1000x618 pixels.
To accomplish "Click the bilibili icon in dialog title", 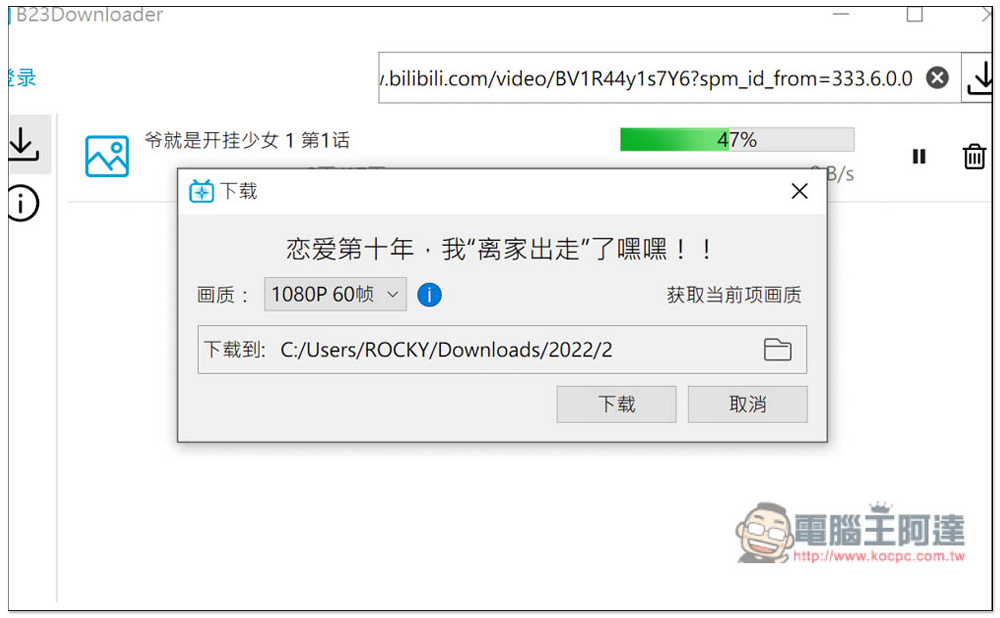I will pos(202,191).
